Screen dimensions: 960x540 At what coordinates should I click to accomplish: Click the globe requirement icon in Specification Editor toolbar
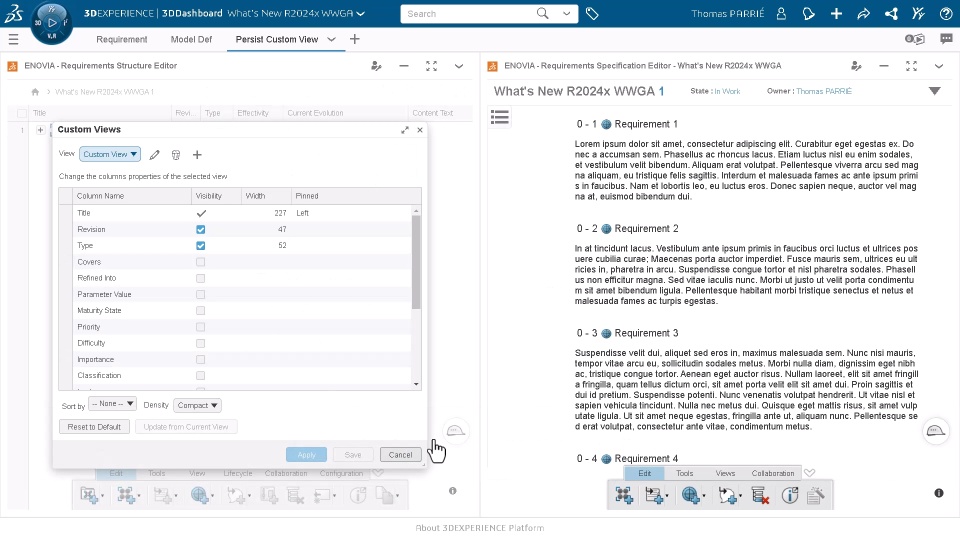point(691,495)
